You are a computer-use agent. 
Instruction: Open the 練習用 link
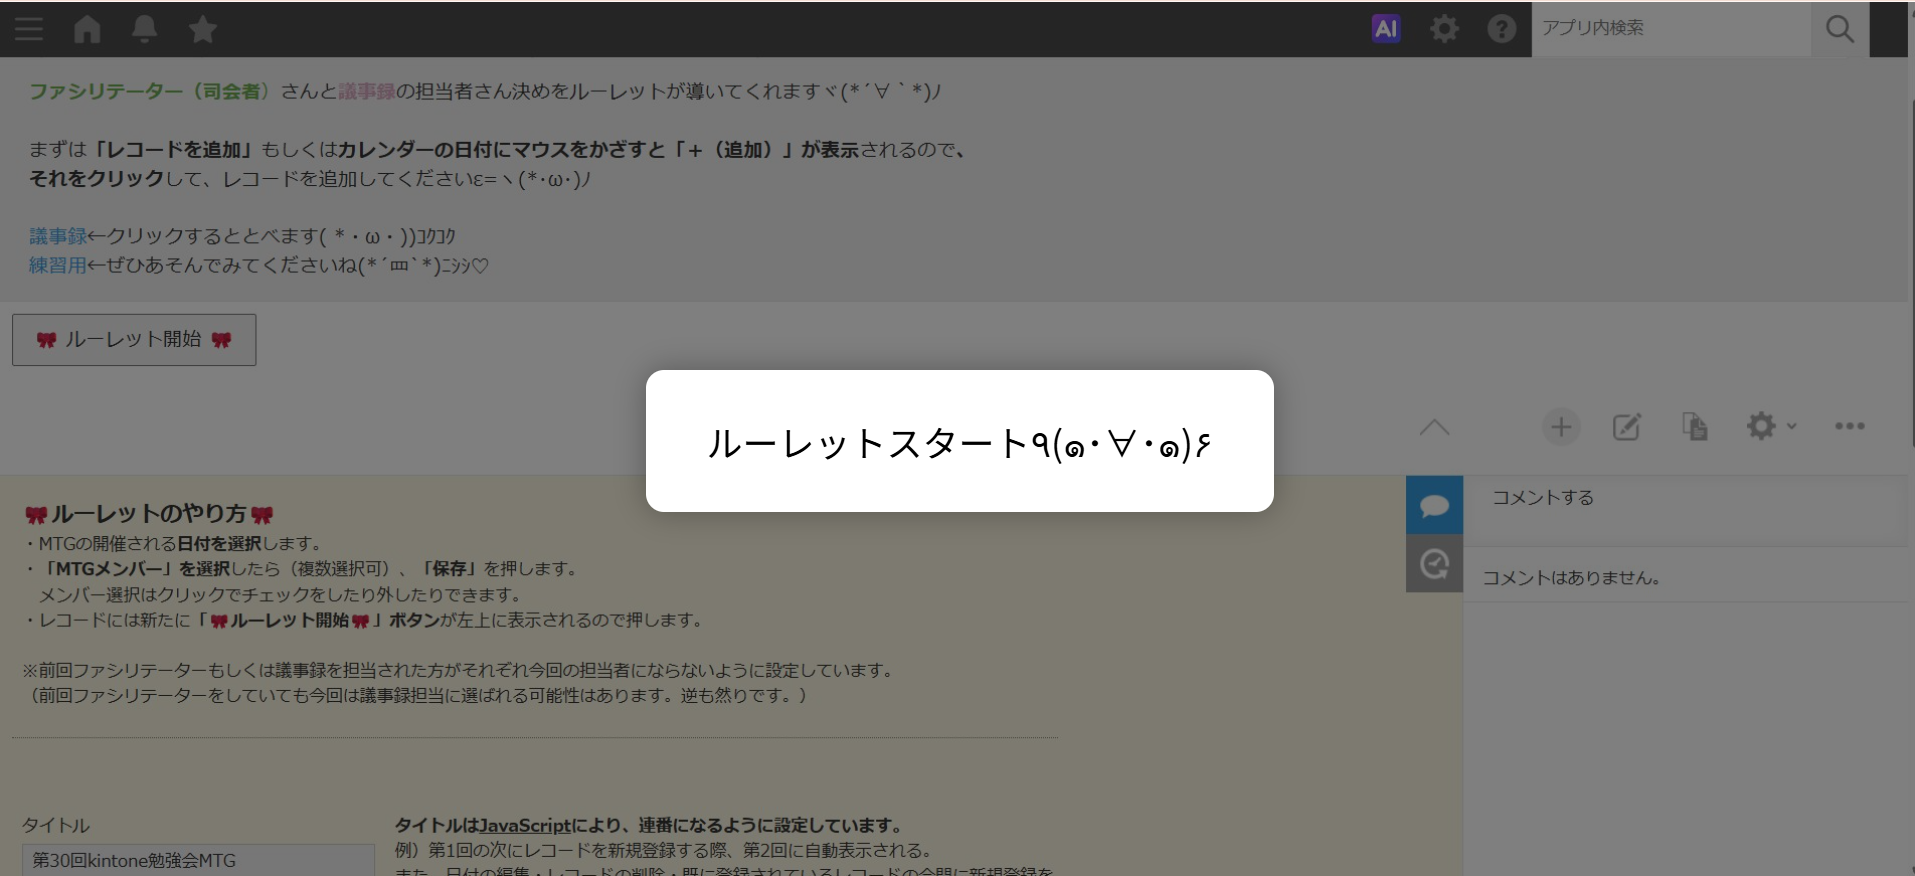click(x=58, y=266)
